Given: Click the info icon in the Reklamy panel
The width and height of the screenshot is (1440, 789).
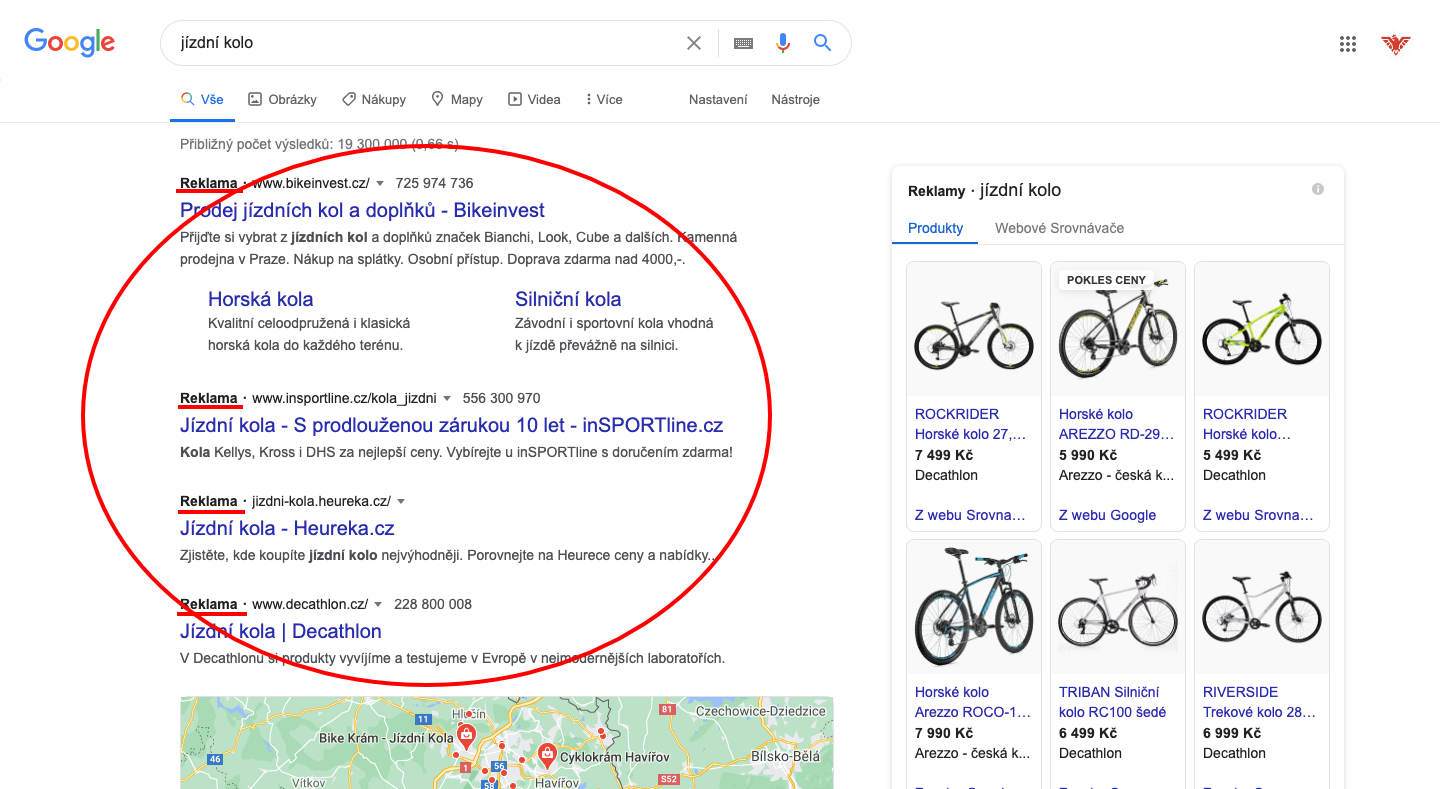Looking at the screenshot, I should [1318, 188].
